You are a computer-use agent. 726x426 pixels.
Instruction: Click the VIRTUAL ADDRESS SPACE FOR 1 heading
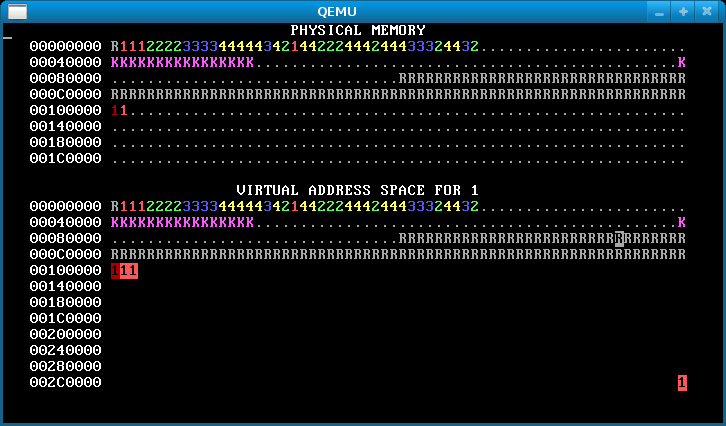coord(358,190)
